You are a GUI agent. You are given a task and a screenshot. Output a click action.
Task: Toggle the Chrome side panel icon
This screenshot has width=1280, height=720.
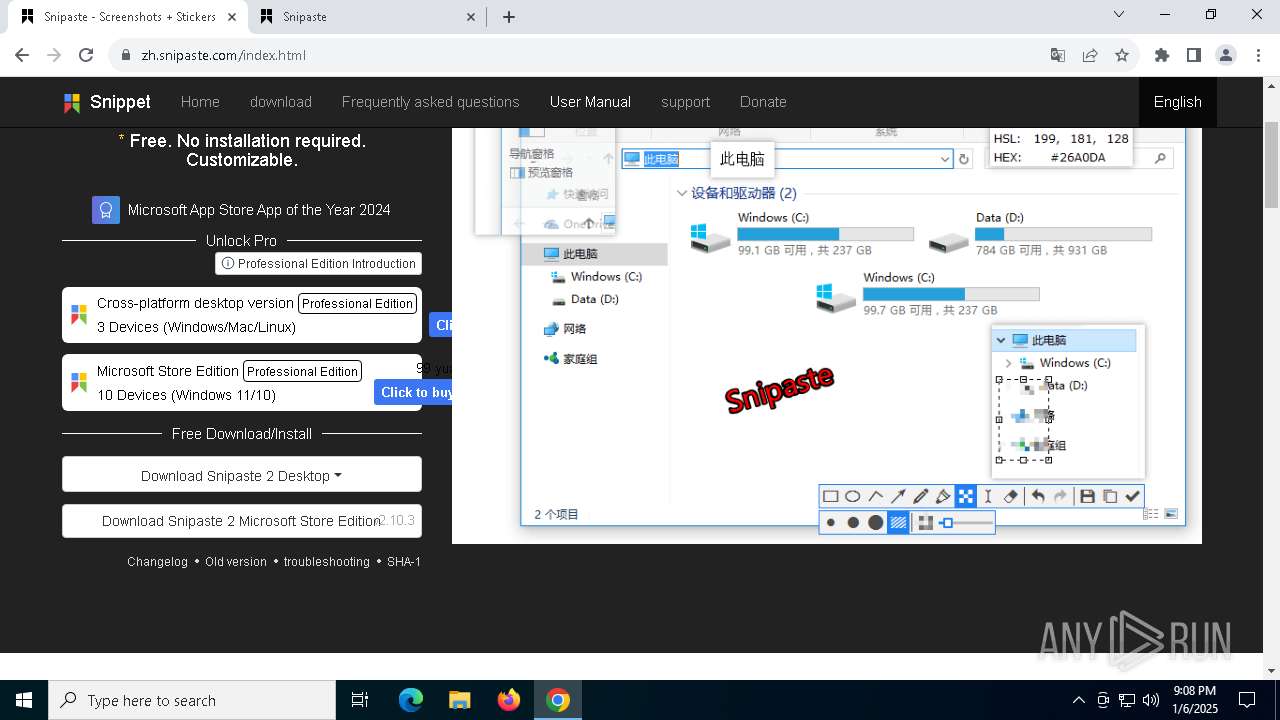(1194, 55)
